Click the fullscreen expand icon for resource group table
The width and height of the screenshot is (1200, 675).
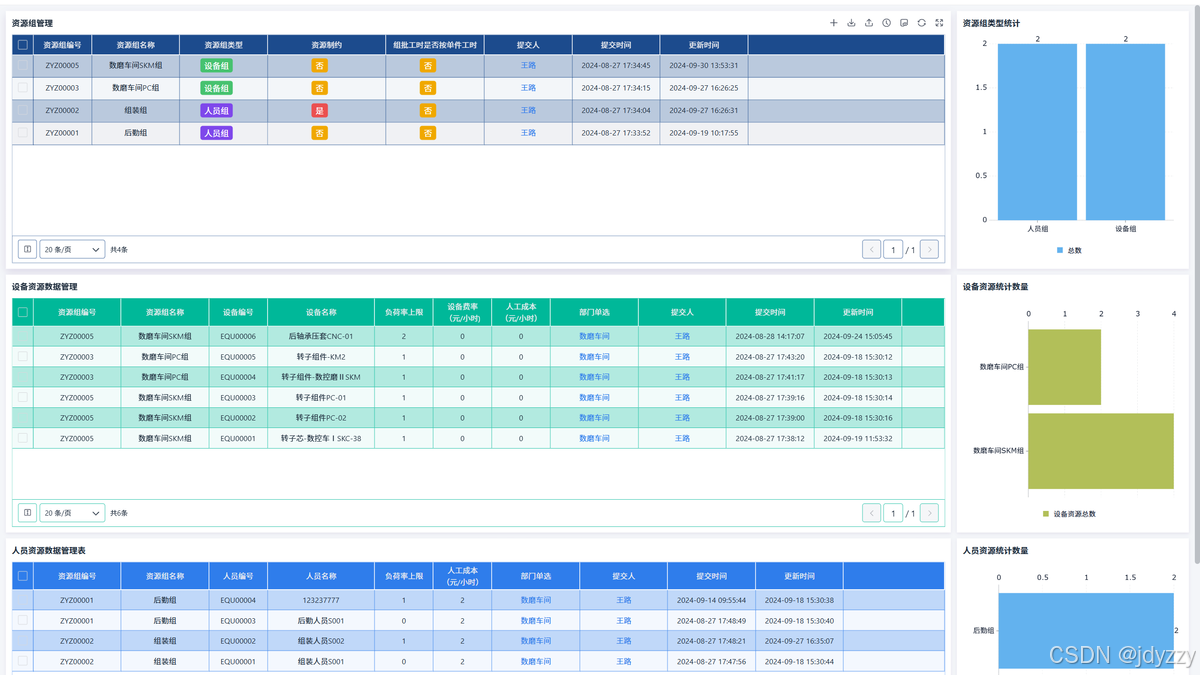[x=939, y=23]
